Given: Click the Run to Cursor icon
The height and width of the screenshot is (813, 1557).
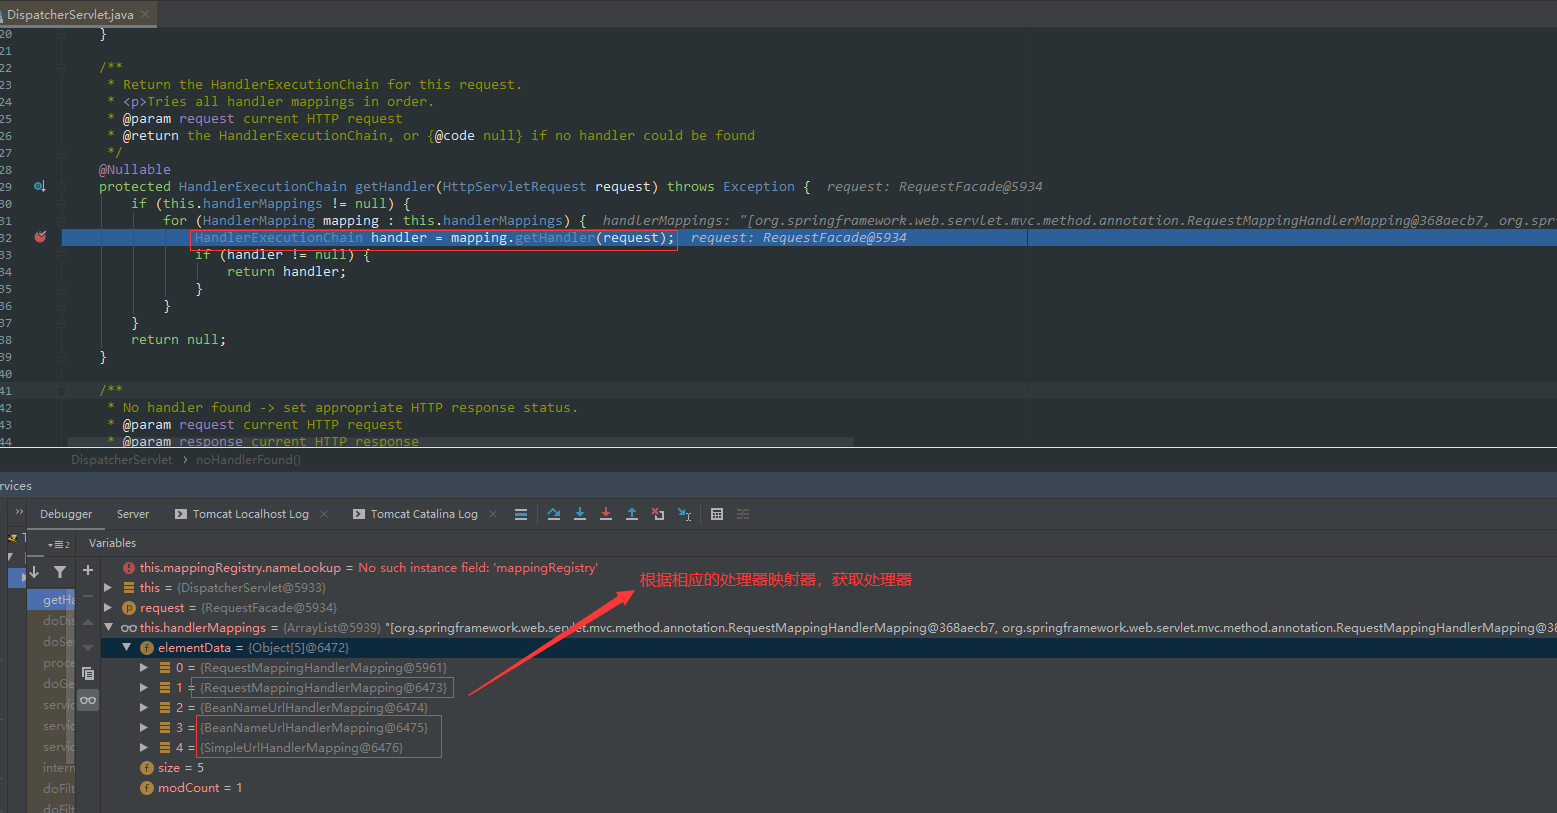Looking at the screenshot, I should (684, 514).
